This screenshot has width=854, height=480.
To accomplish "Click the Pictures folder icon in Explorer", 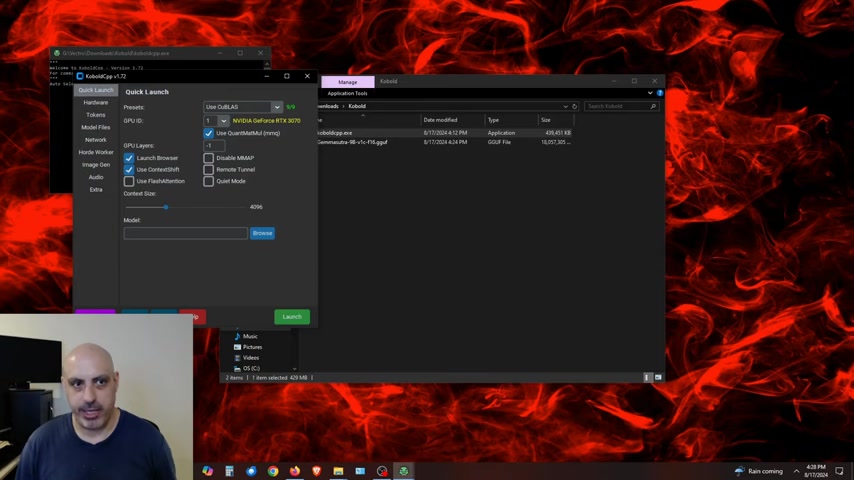I will point(237,347).
